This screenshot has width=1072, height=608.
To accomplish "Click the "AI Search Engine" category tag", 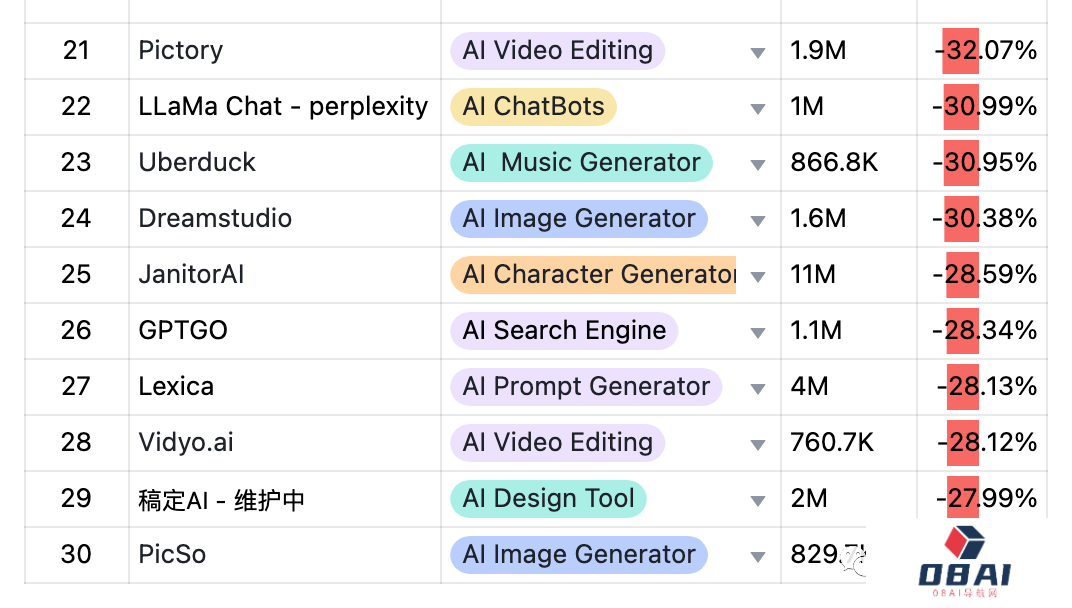I will (564, 331).
